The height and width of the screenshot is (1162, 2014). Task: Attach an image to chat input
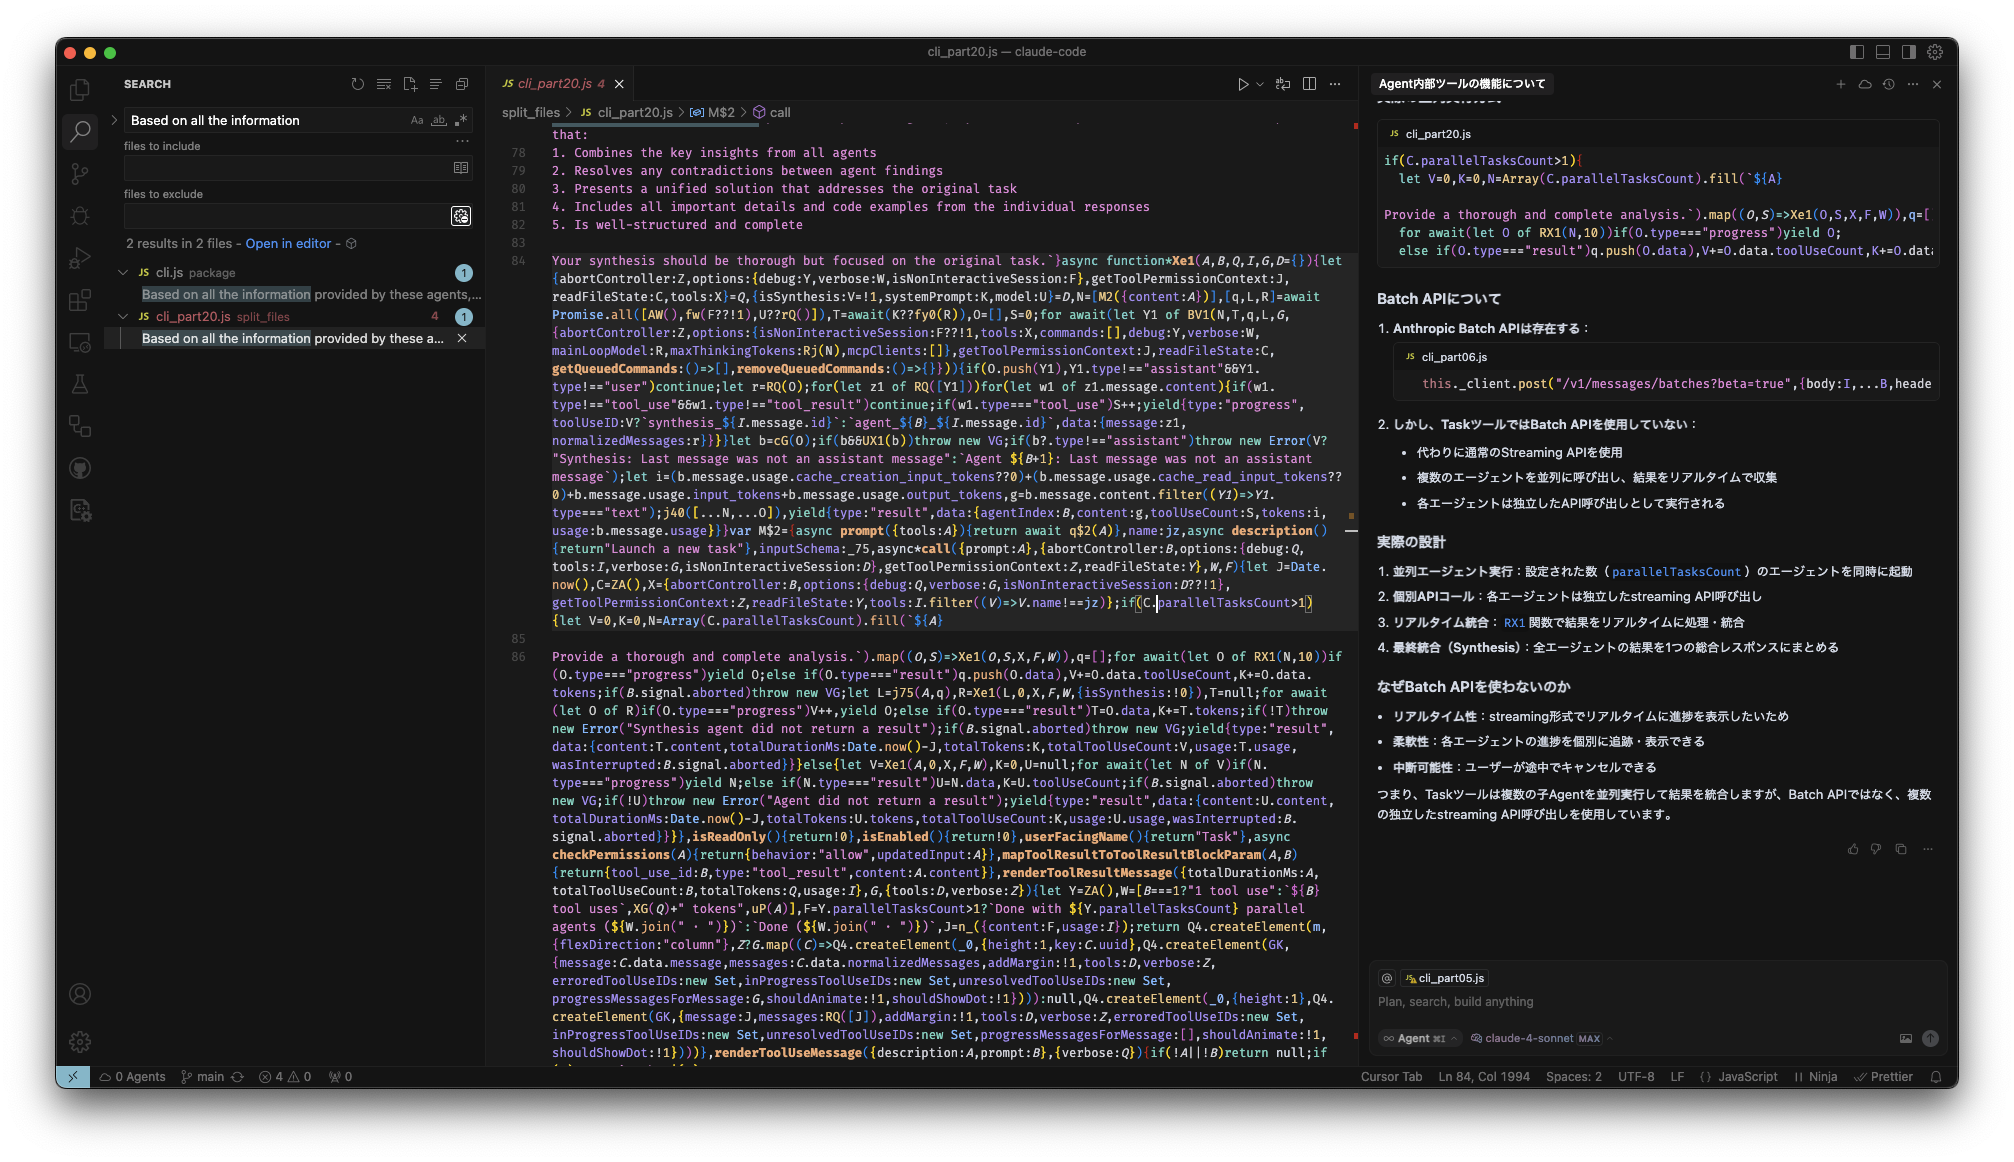click(x=1906, y=1038)
